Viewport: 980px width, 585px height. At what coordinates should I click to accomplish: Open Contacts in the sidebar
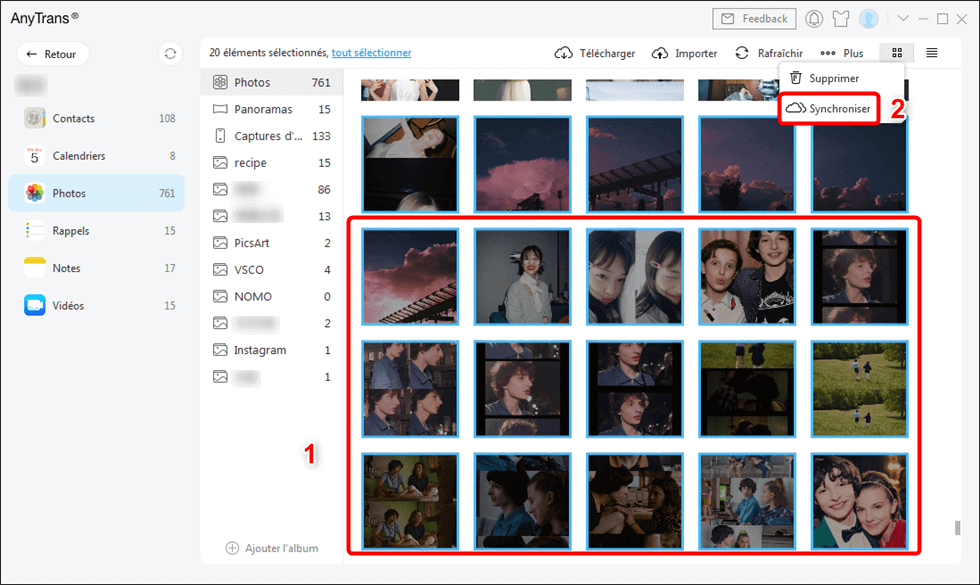(x=96, y=118)
